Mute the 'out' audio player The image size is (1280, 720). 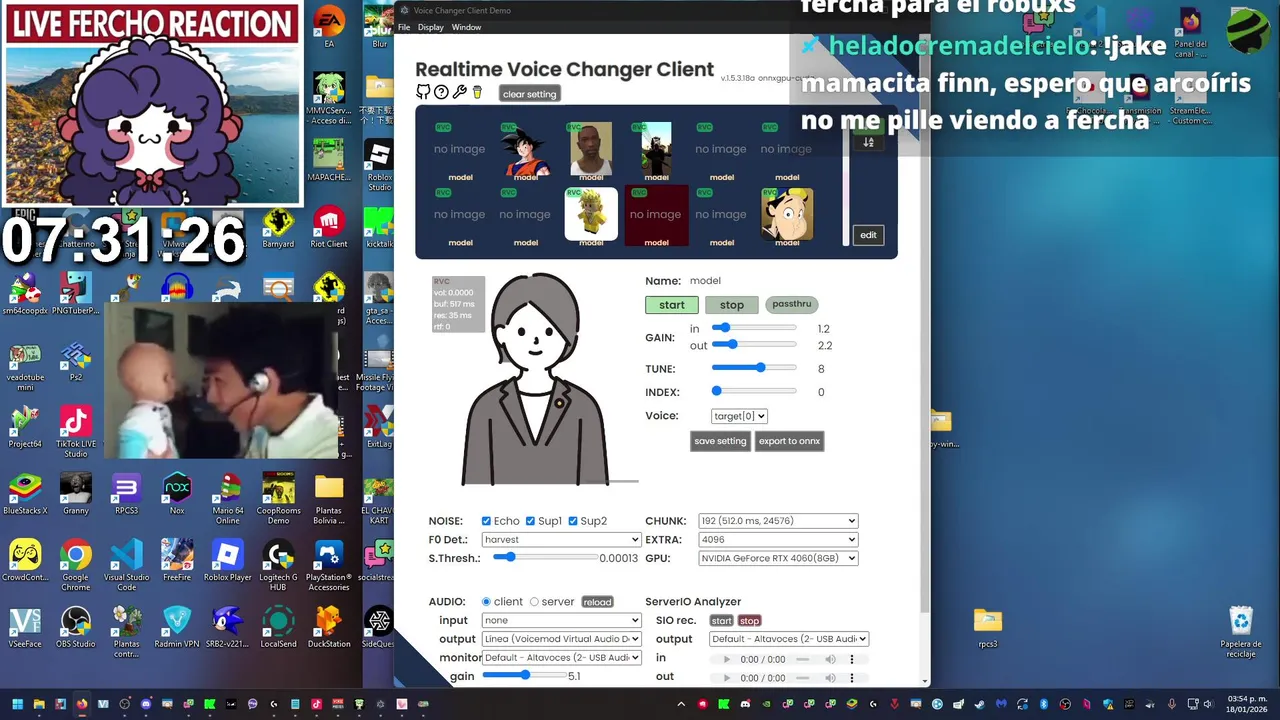(x=830, y=677)
